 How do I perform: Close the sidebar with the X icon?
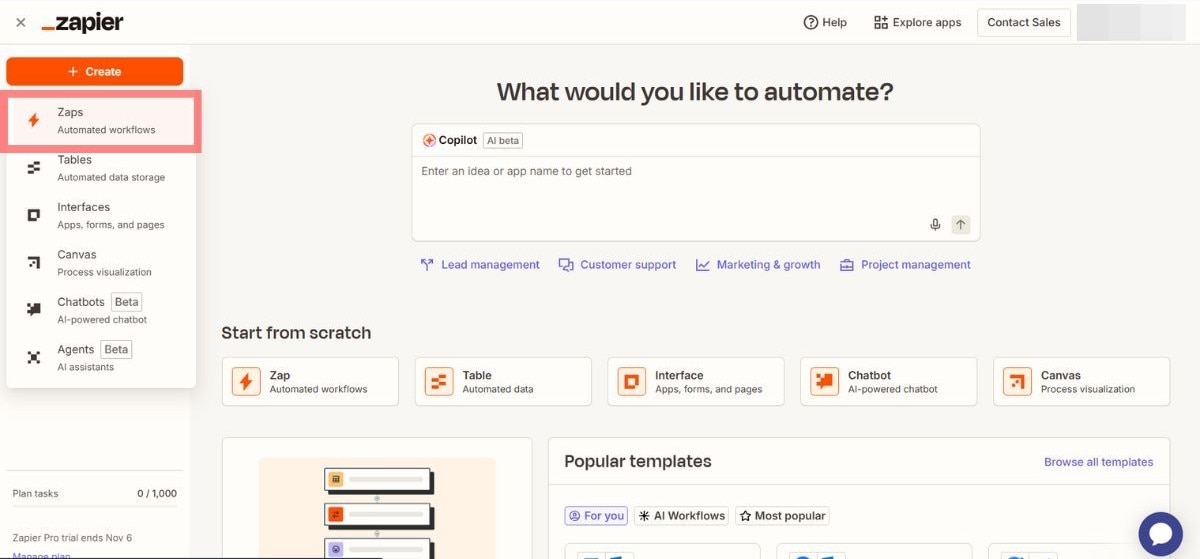pos(21,23)
